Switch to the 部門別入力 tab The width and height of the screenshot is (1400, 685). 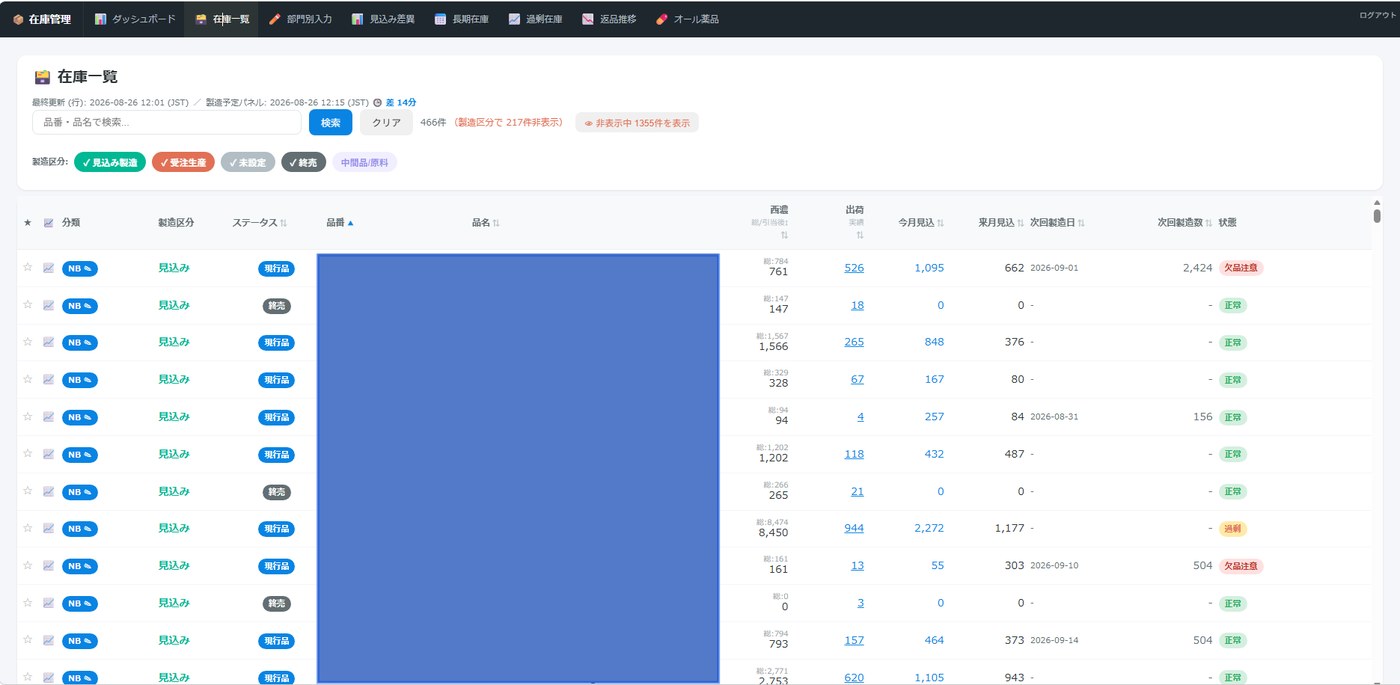pyautogui.click(x=301, y=19)
